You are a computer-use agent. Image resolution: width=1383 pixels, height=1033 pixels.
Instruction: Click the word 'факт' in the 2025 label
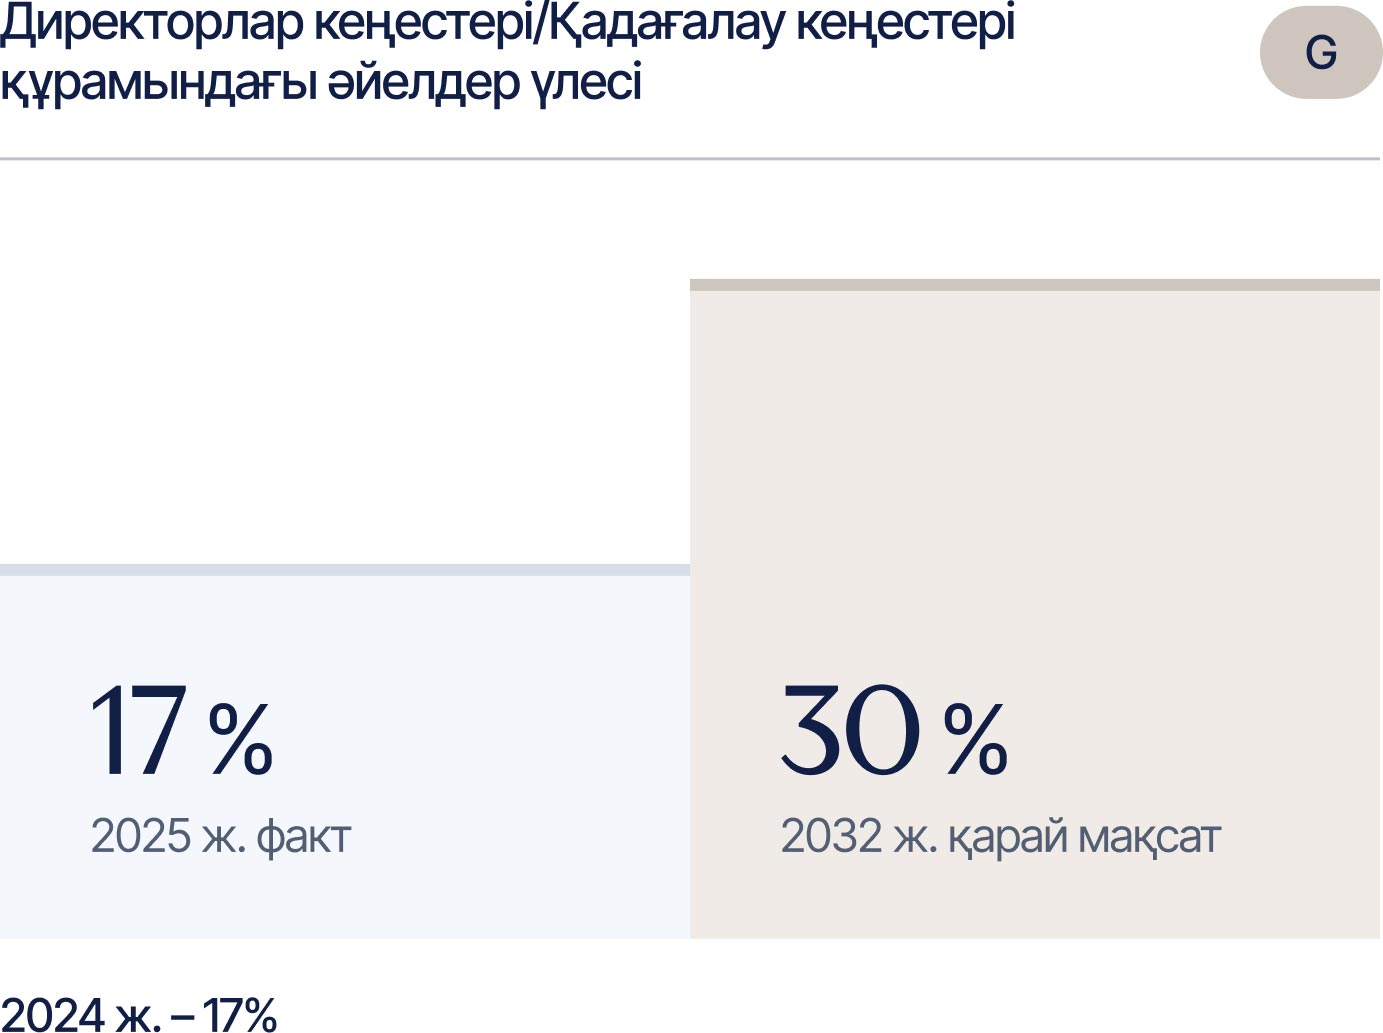[304, 838]
